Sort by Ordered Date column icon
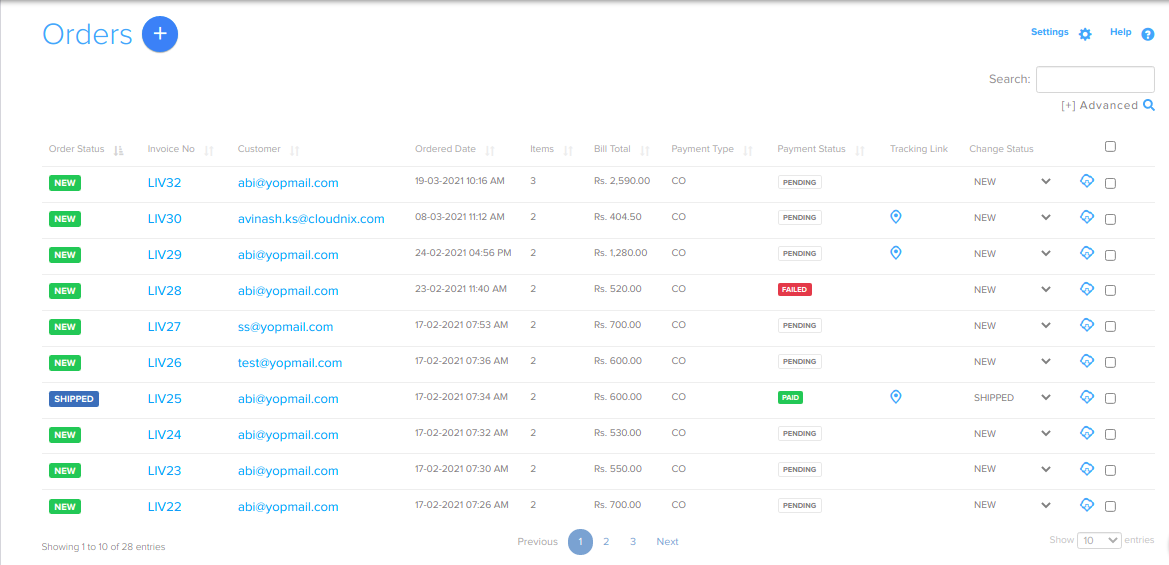 pos(490,151)
